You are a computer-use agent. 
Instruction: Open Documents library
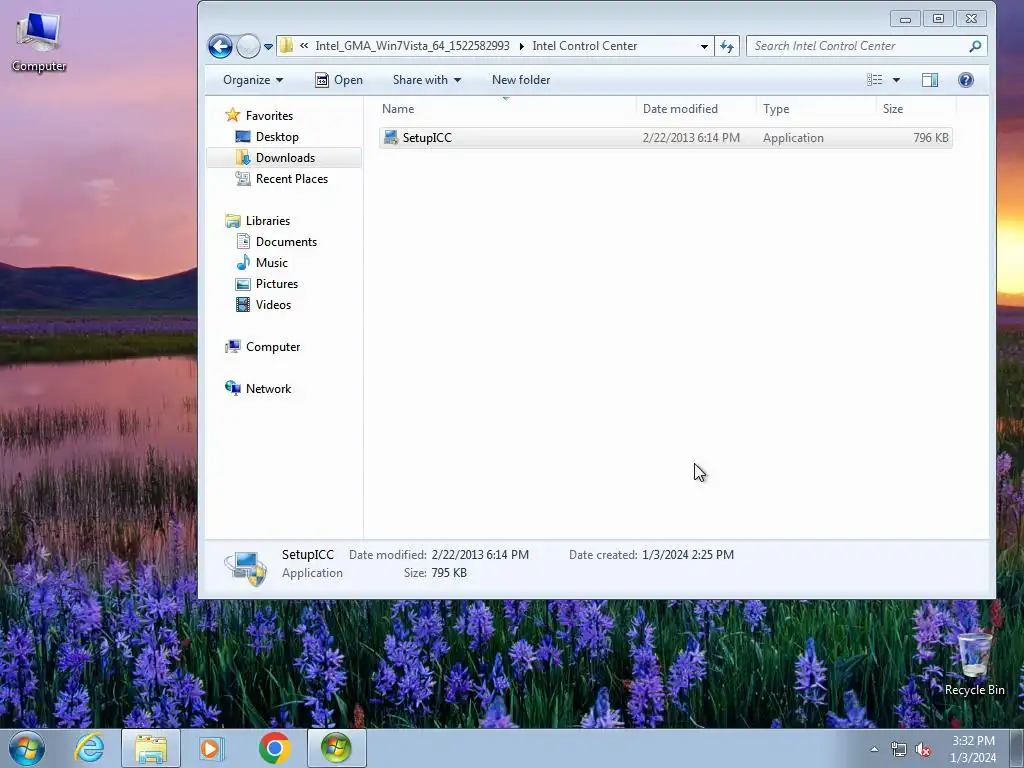286,242
